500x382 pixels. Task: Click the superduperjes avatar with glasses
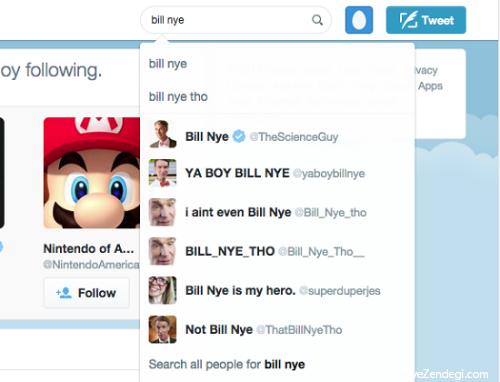click(x=162, y=290)
